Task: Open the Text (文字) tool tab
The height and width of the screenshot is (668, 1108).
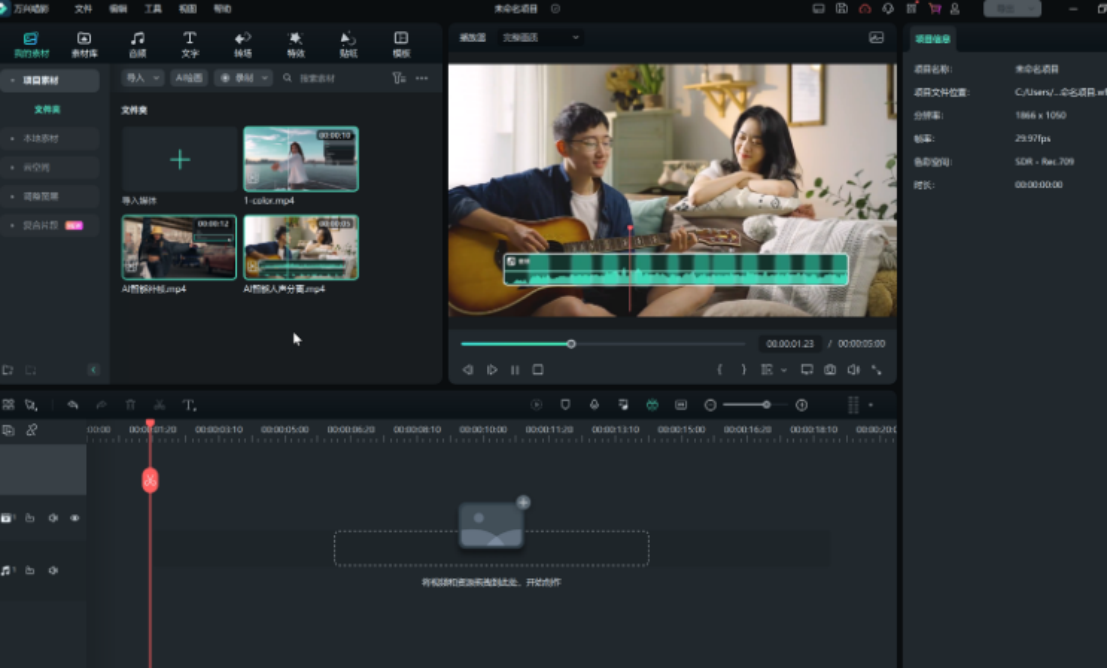Action: coord(190,44)
